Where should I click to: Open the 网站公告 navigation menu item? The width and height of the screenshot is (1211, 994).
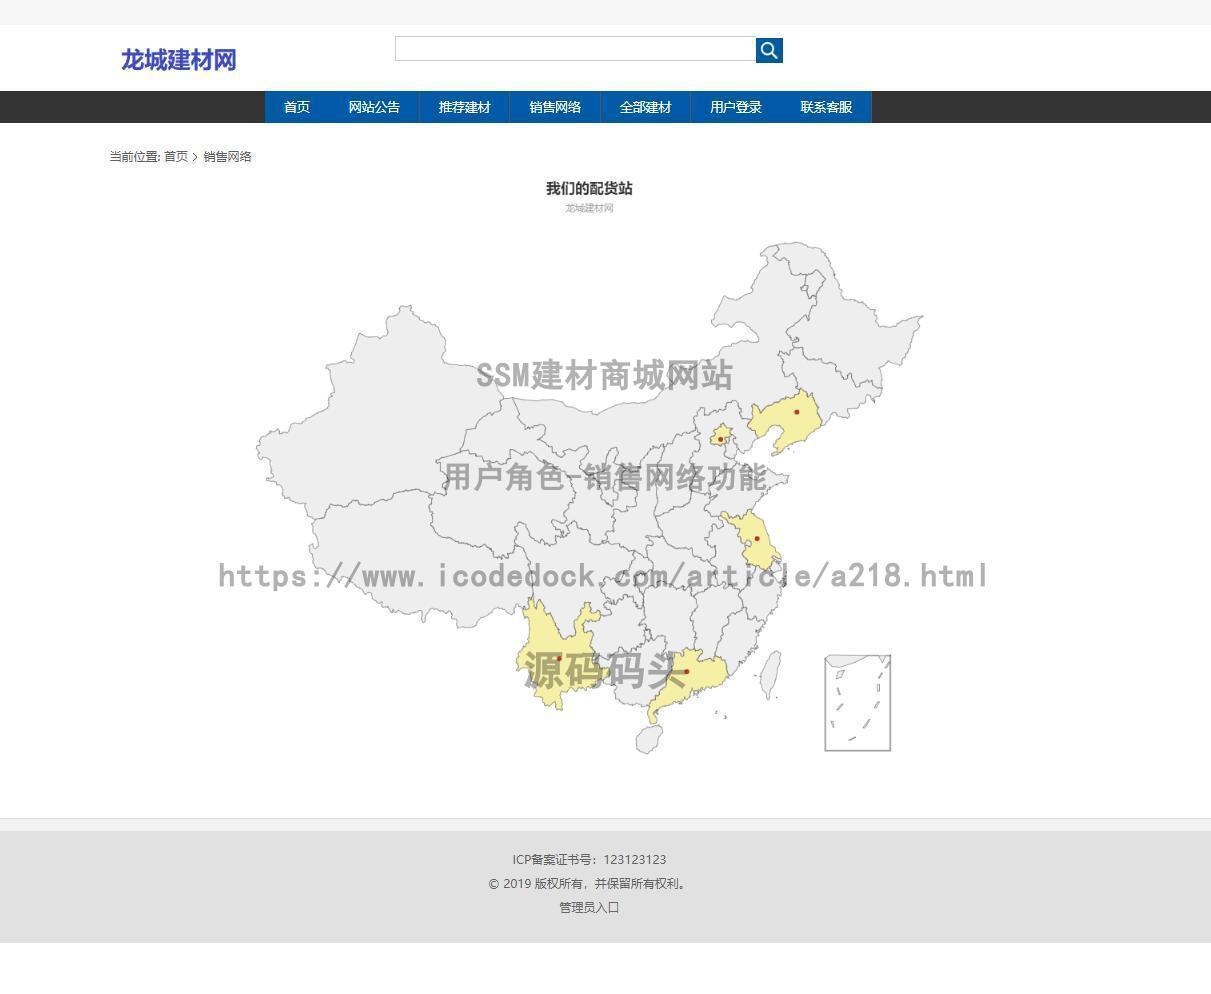coord(373,107)
